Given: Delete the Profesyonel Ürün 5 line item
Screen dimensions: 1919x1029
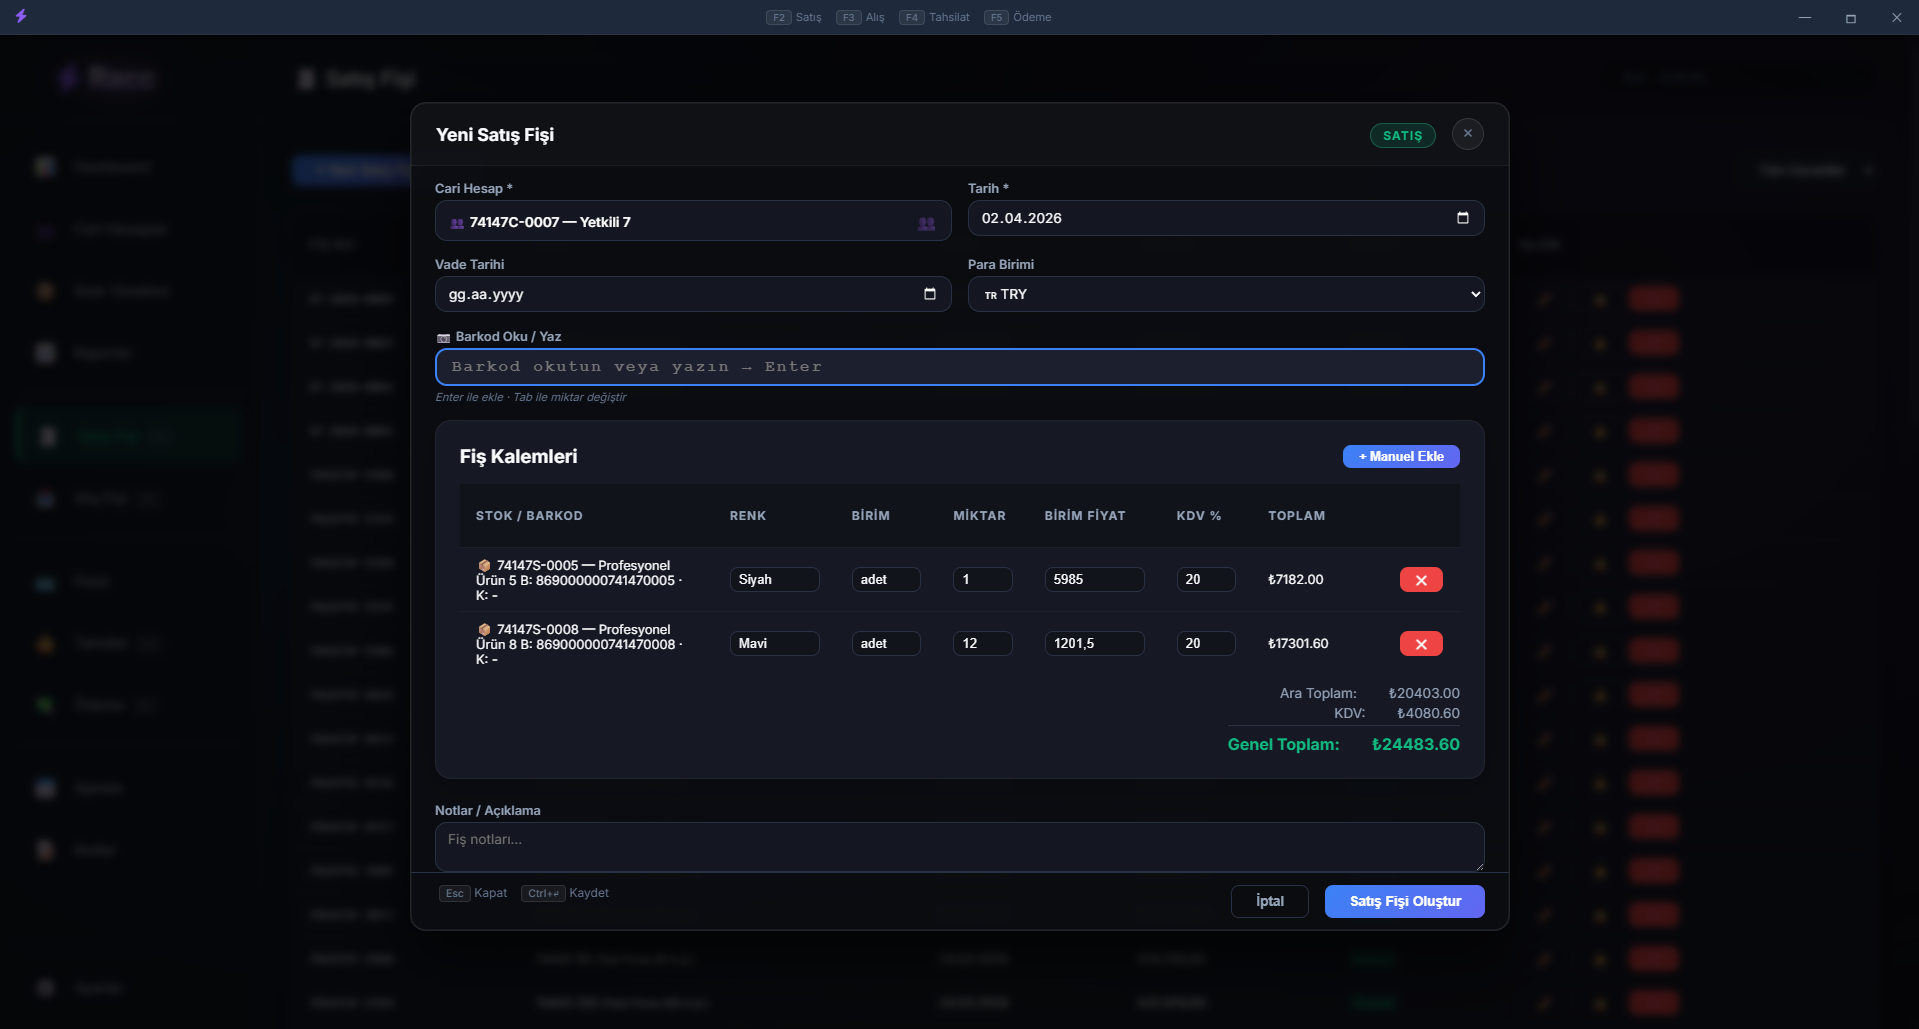Looking at the screenshot, I should (1420, 580).
